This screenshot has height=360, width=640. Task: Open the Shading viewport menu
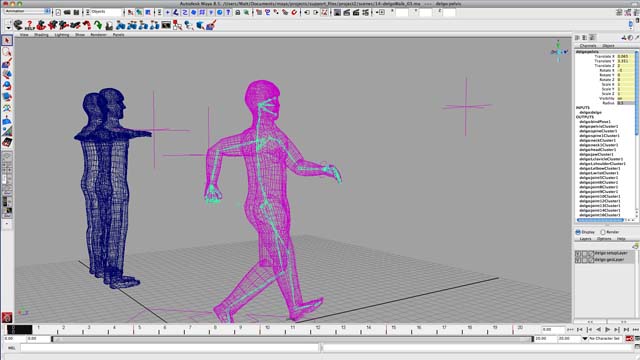41,35
